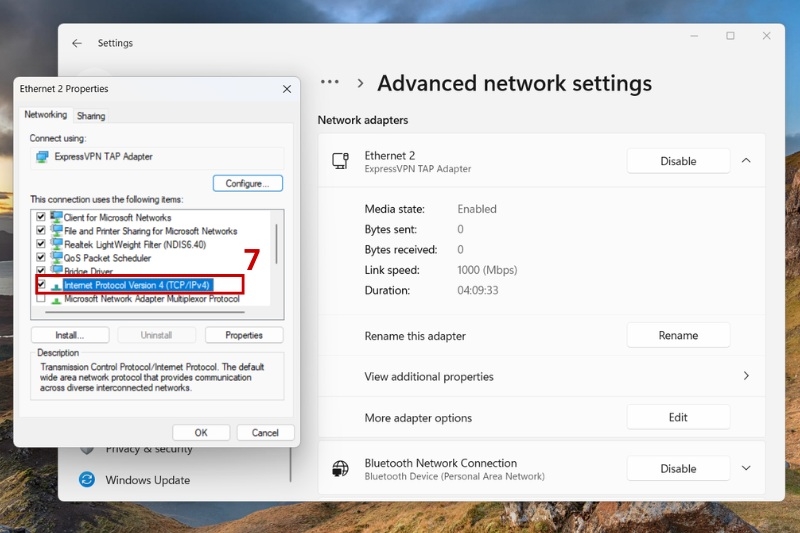Toggle Bridge Driver checkbox
This screenshot has height=533, width=800.
click(x=41, y=270)
